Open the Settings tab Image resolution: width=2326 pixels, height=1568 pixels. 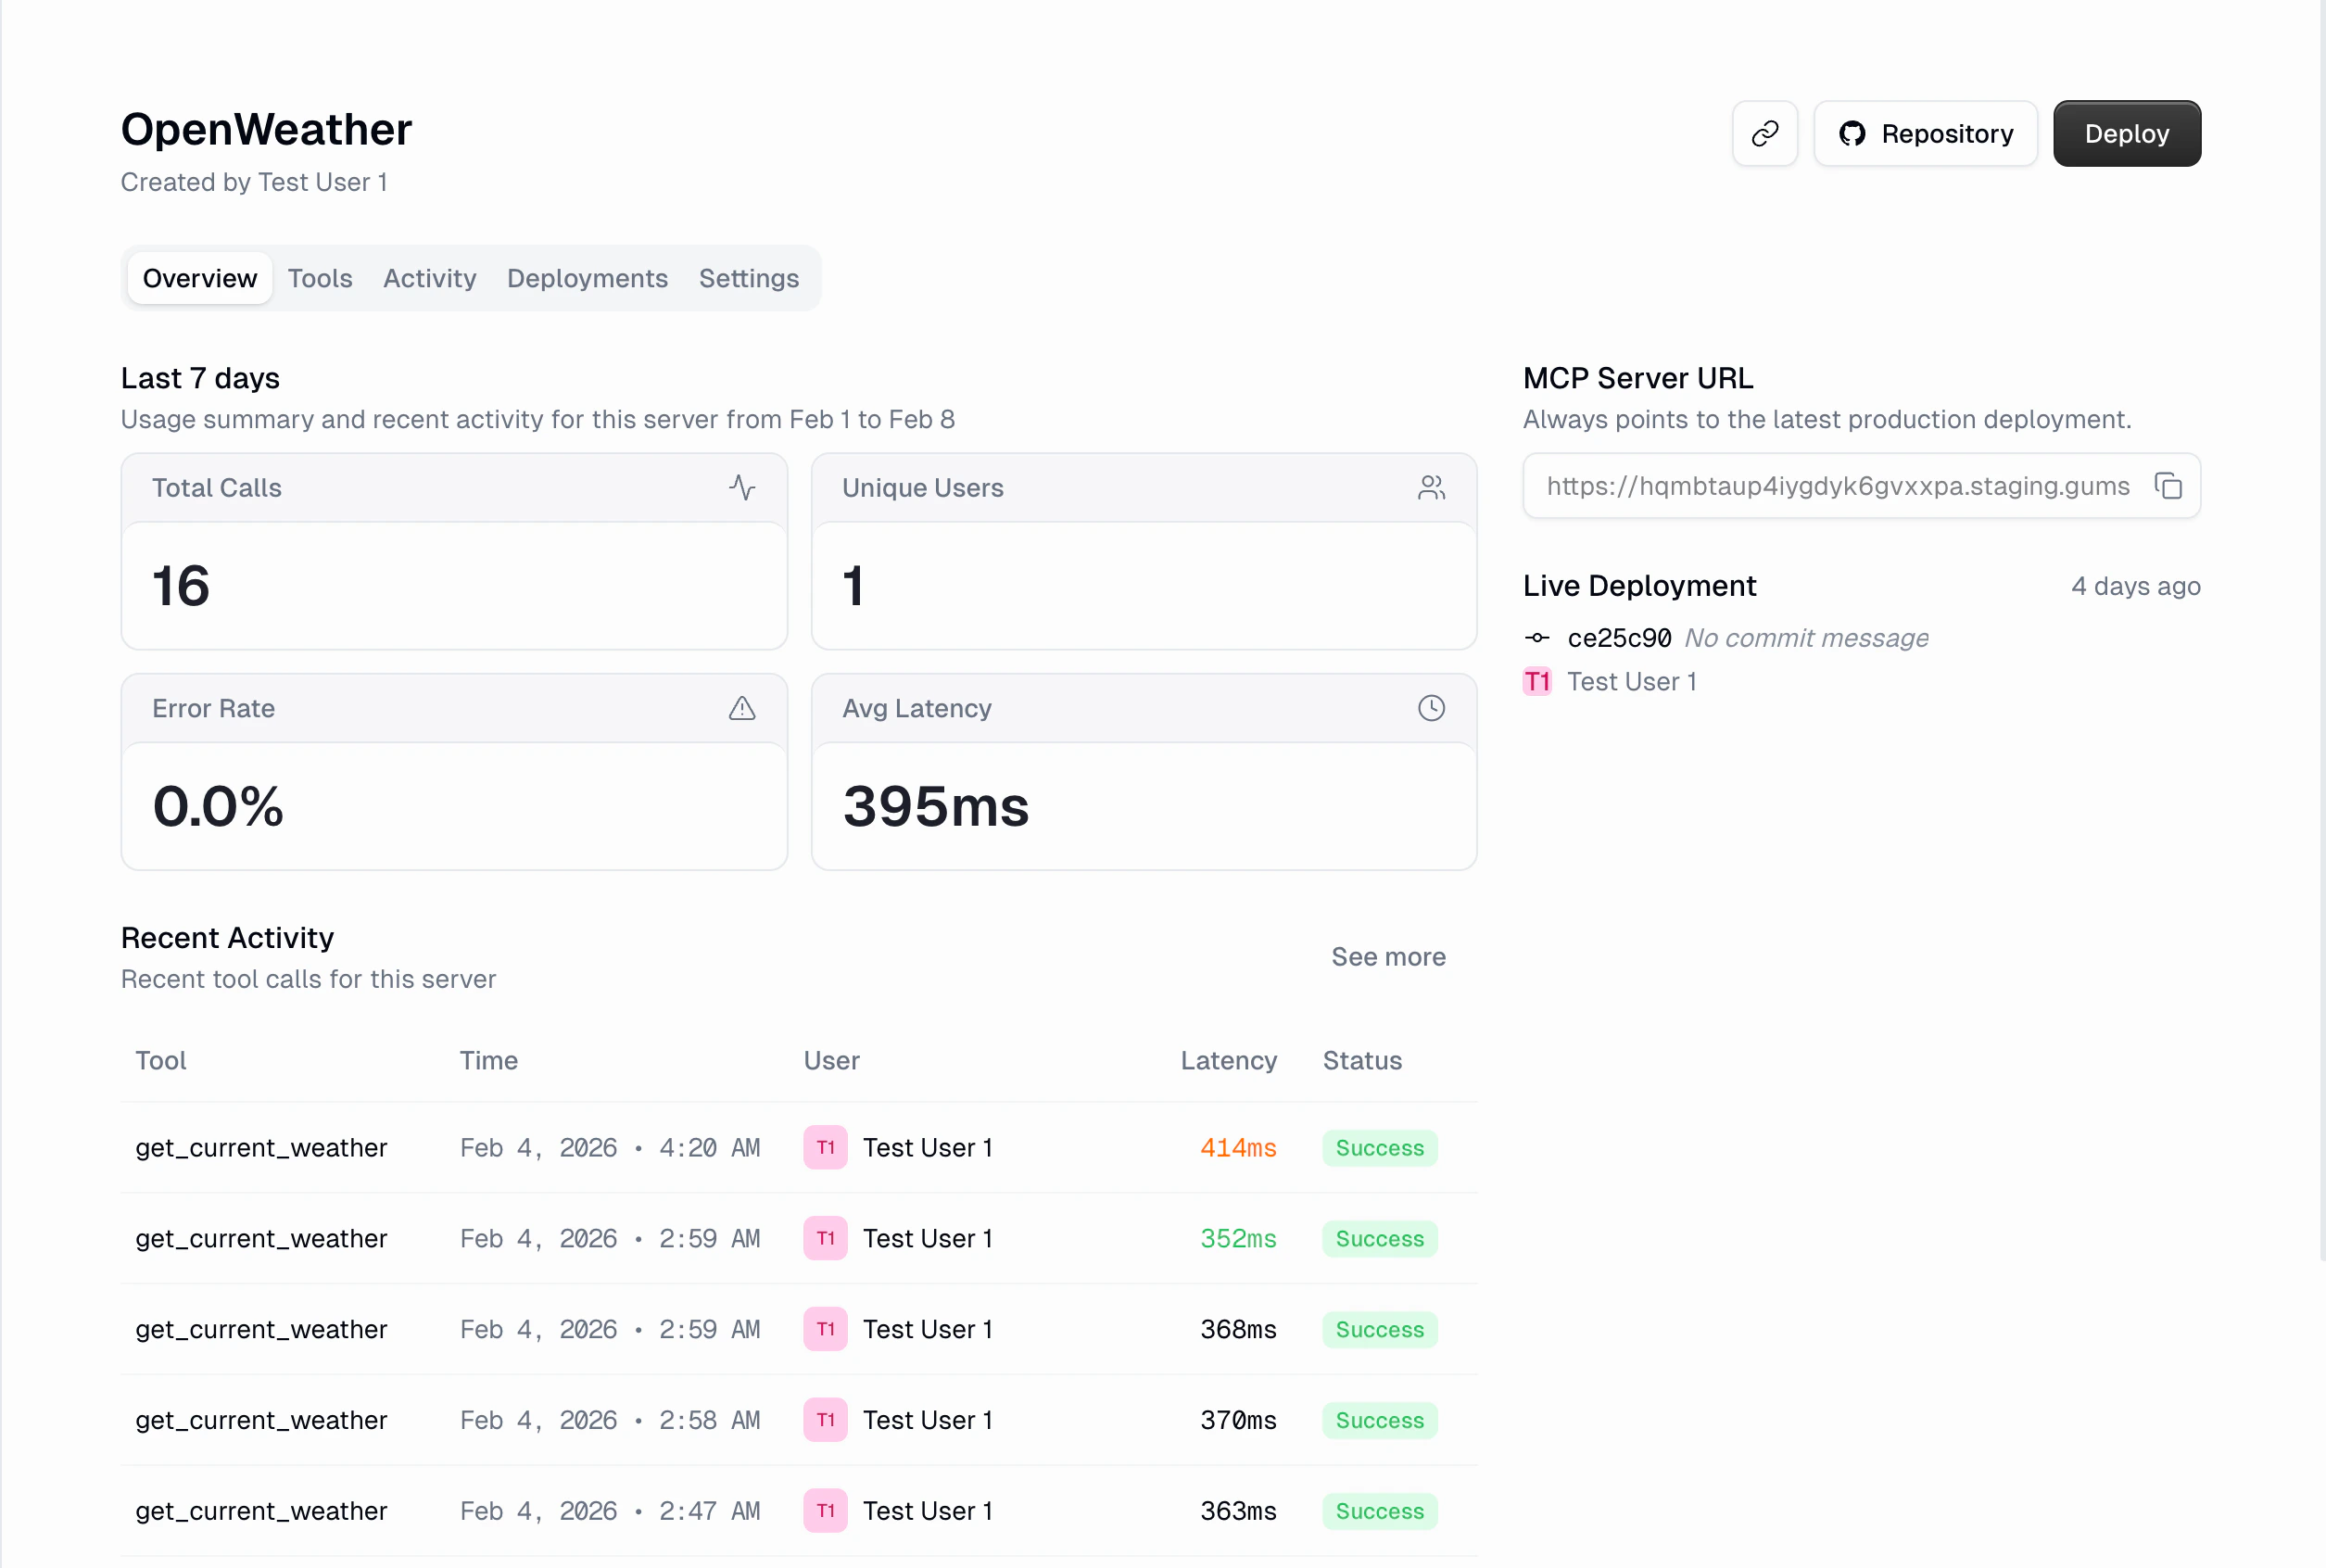(748, 278)
